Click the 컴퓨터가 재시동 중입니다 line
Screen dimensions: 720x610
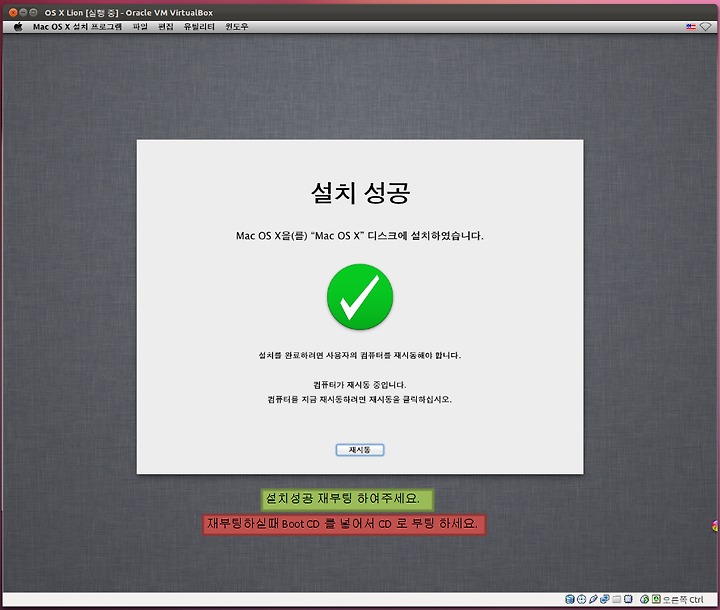coord(360,385)
